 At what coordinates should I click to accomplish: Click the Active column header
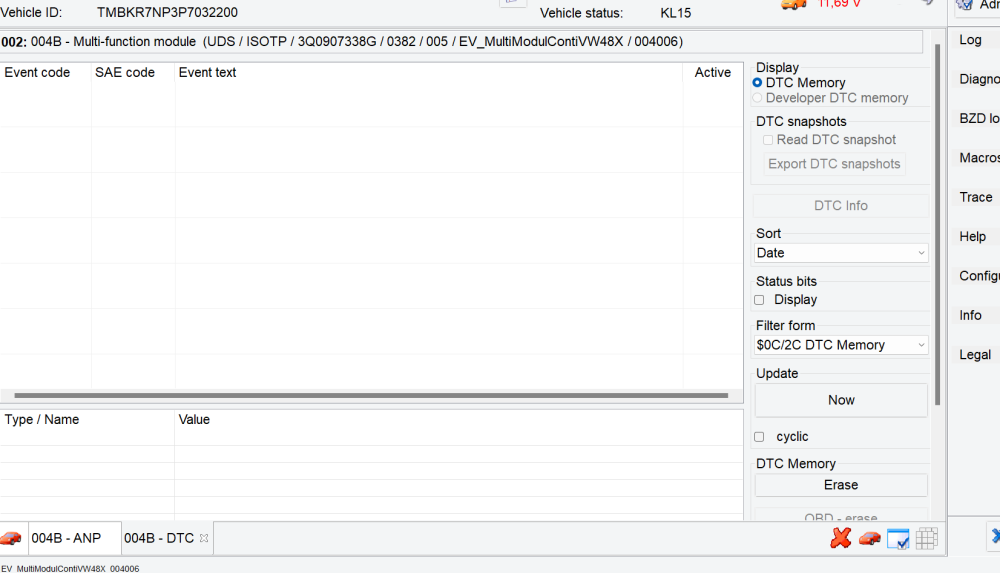click(x=712, y=72)
